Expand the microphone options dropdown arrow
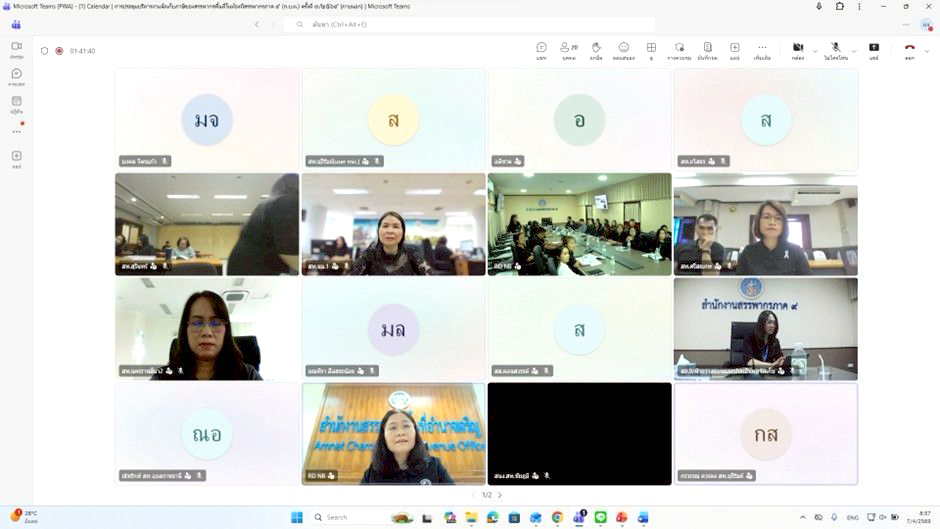Viewport: 940px width, 529px height. (x=852, y=50)
